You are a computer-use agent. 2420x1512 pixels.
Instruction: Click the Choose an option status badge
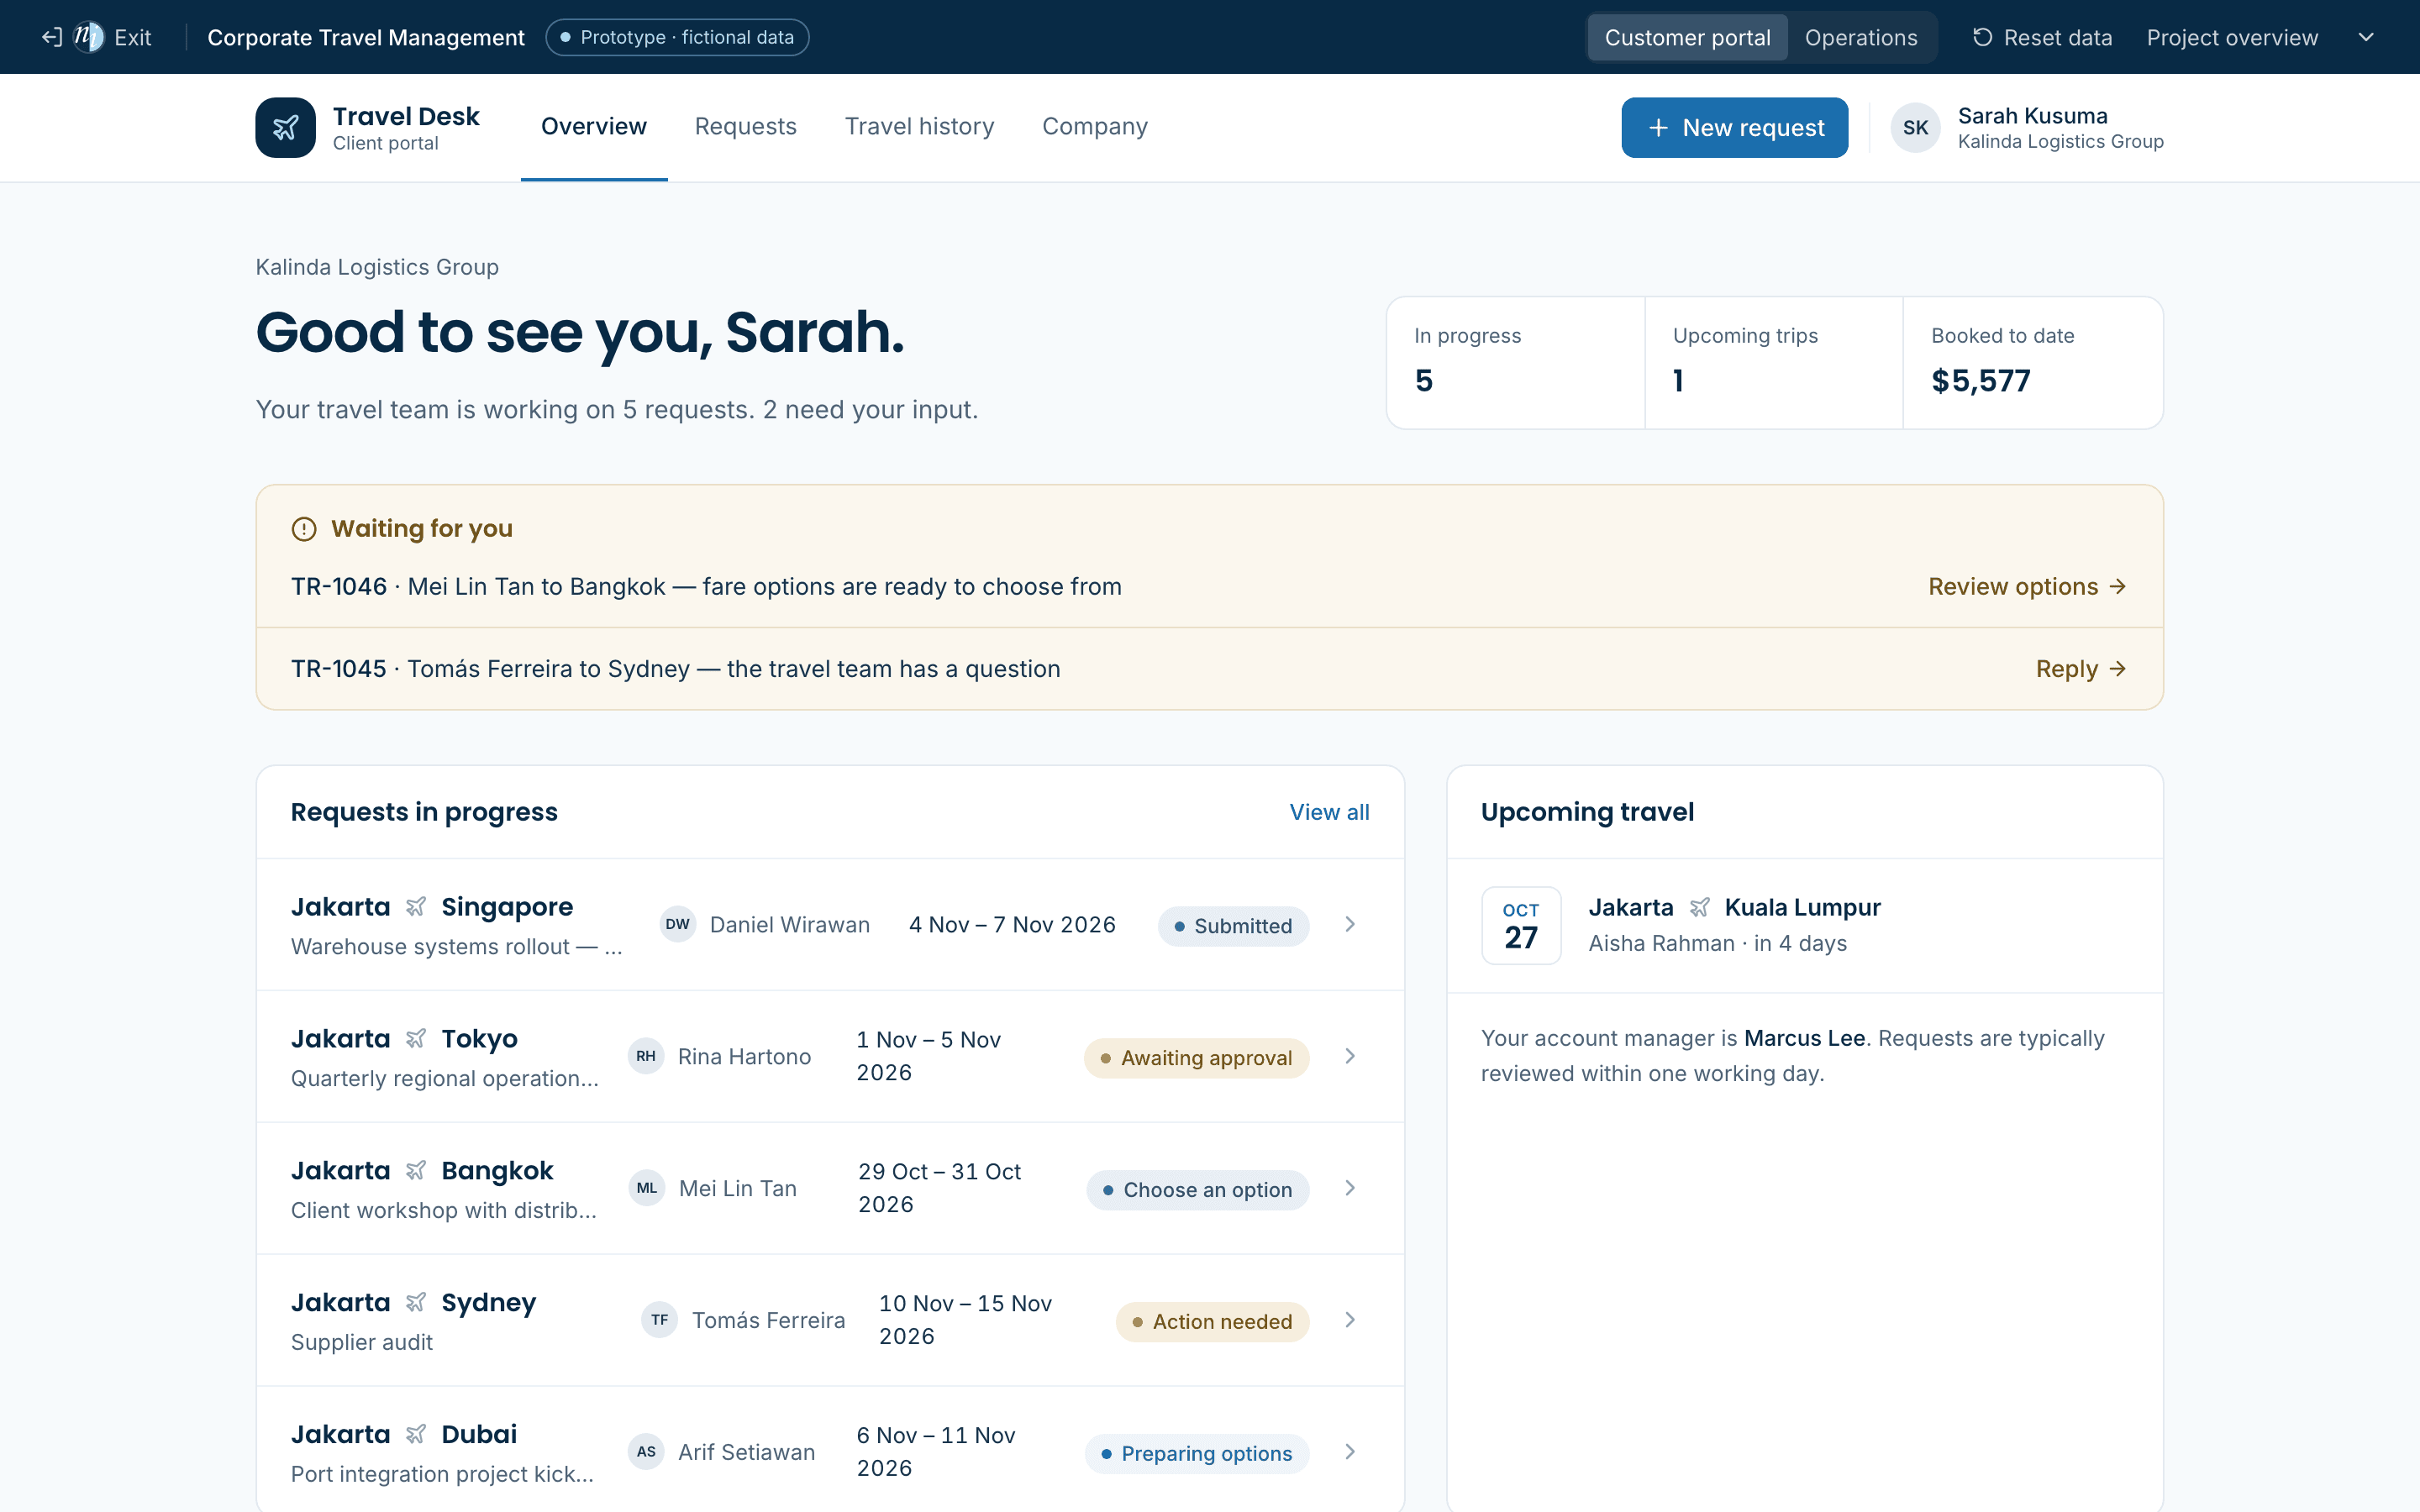point(1197,1190)
